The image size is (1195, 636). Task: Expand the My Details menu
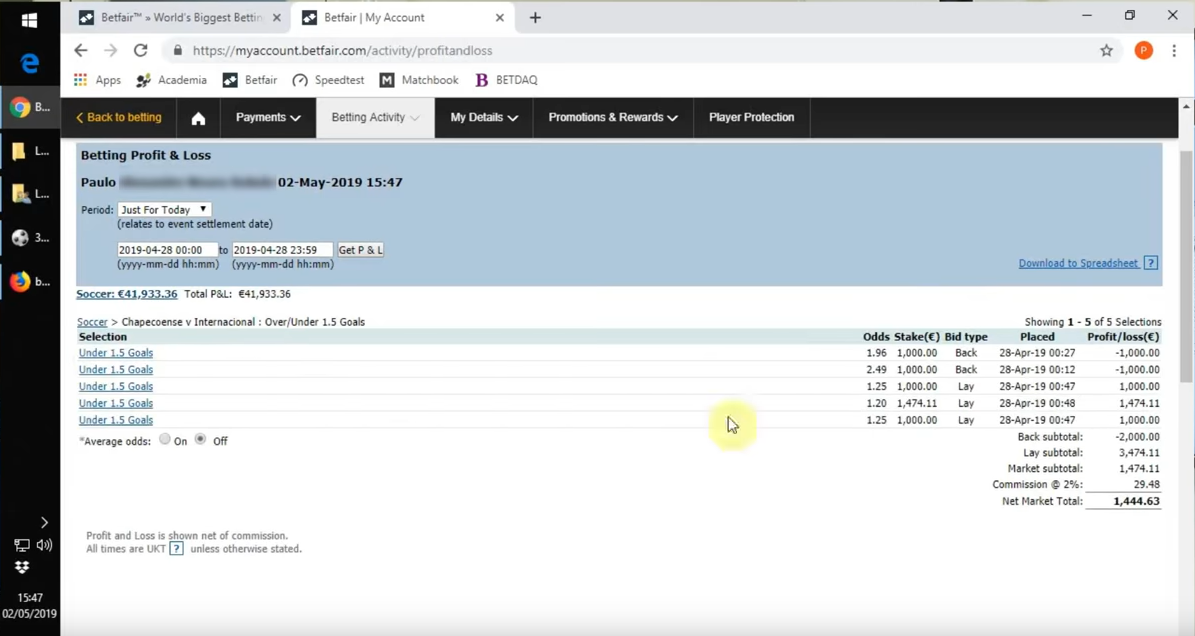(484, 117)
